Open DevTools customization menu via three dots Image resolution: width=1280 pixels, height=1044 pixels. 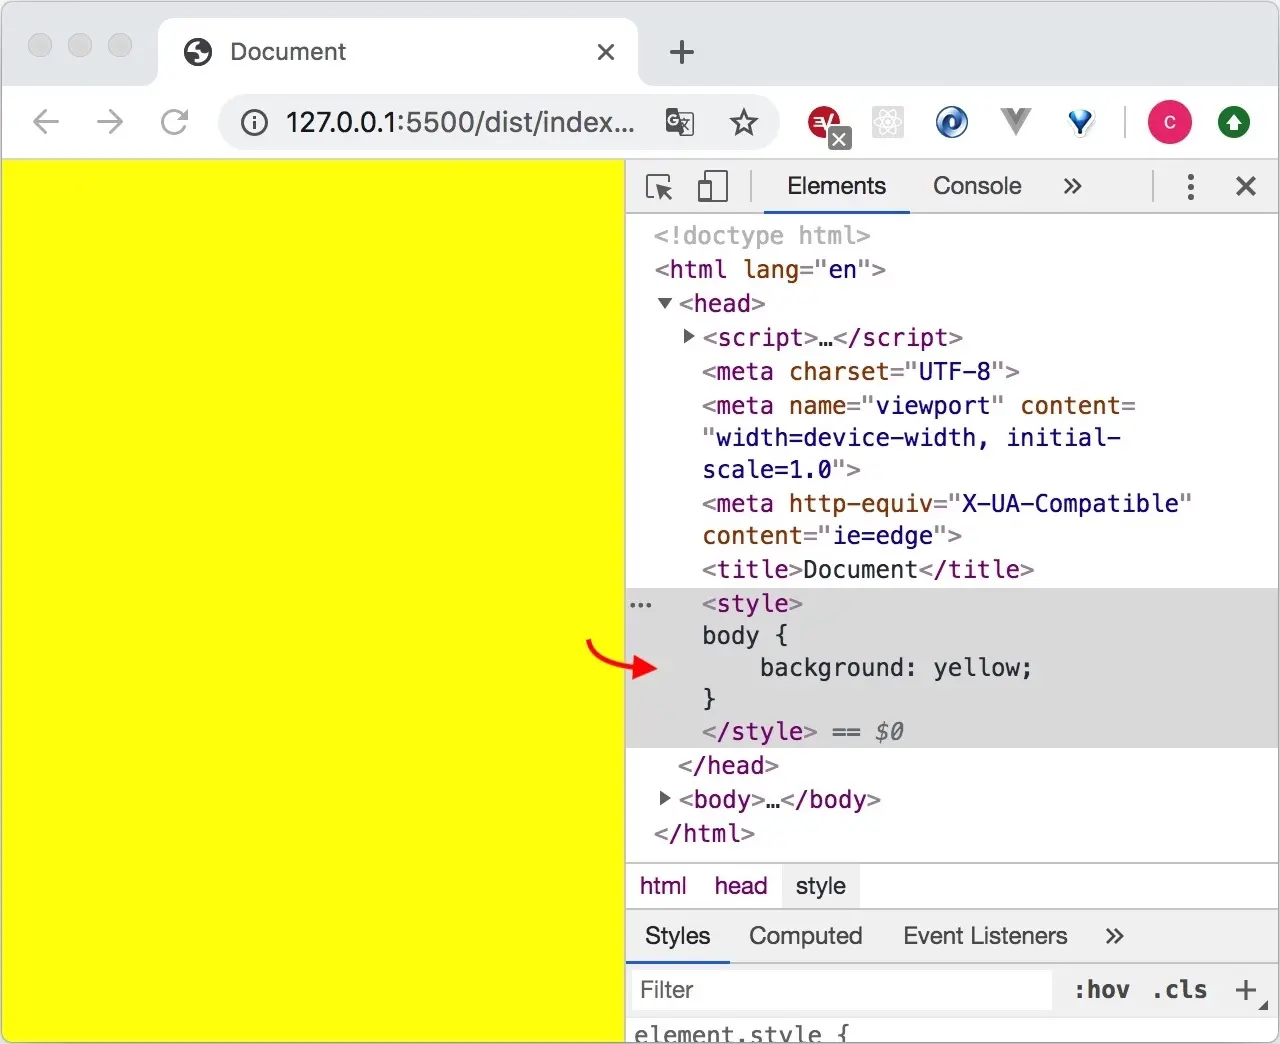[x=1190, y=186]
